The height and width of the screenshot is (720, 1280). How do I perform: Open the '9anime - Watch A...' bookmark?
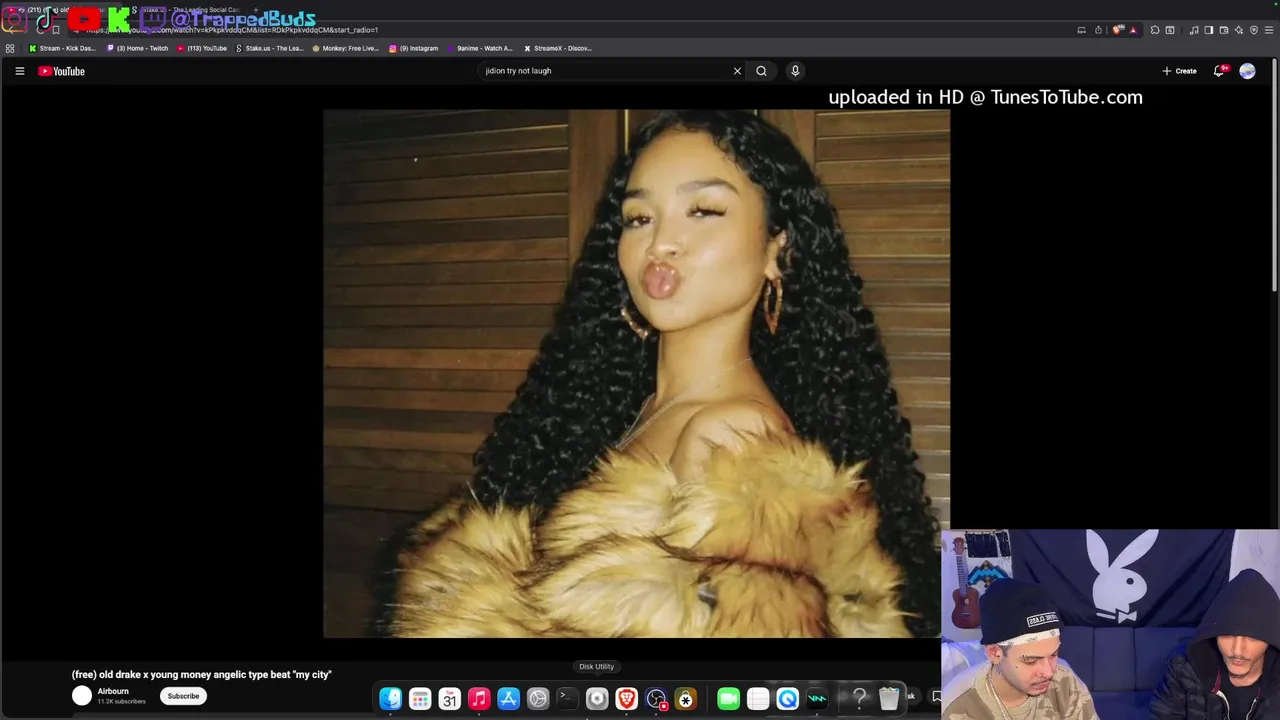click(479, 48)
